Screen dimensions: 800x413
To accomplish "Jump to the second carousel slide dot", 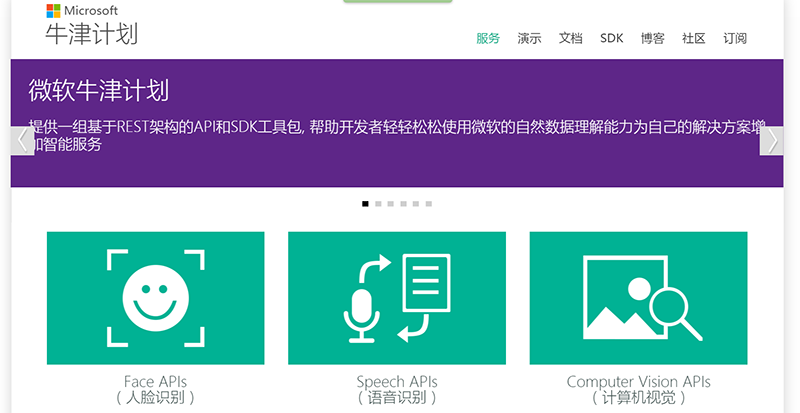I will [x=378, y=204].
